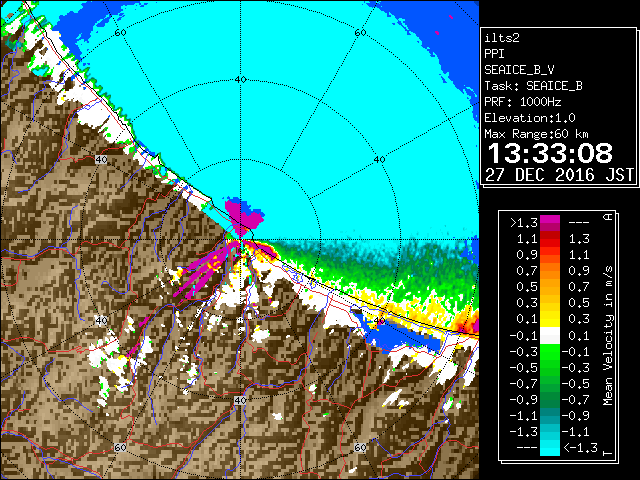Click the "Task: SEAICE_B" line
This screenshot has height=480, width=640.
point(533,86)
